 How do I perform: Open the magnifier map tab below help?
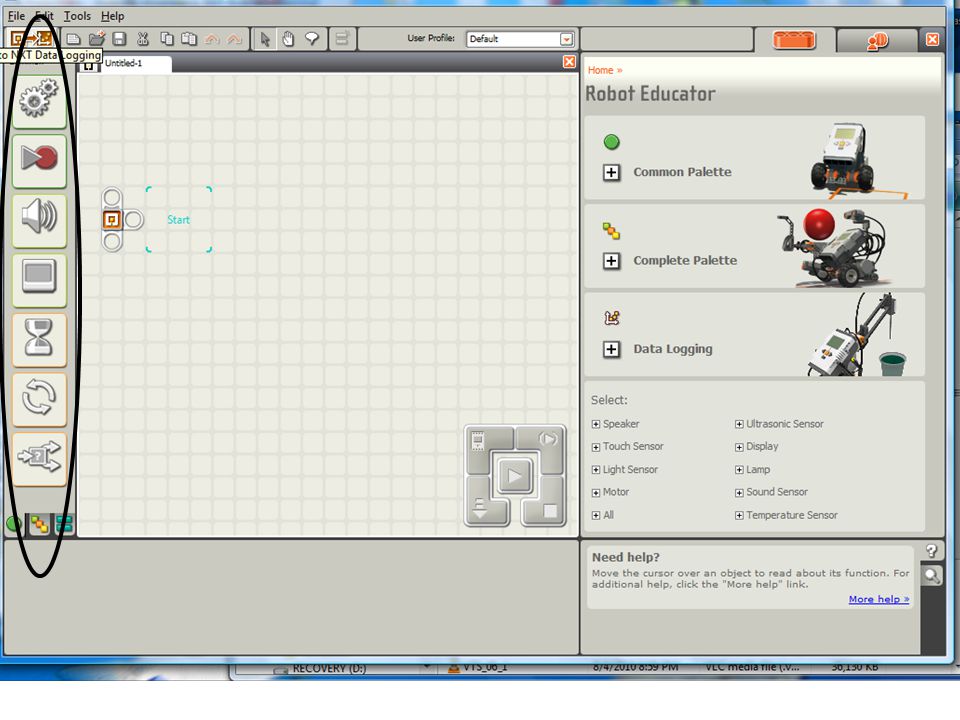point(931,576)
